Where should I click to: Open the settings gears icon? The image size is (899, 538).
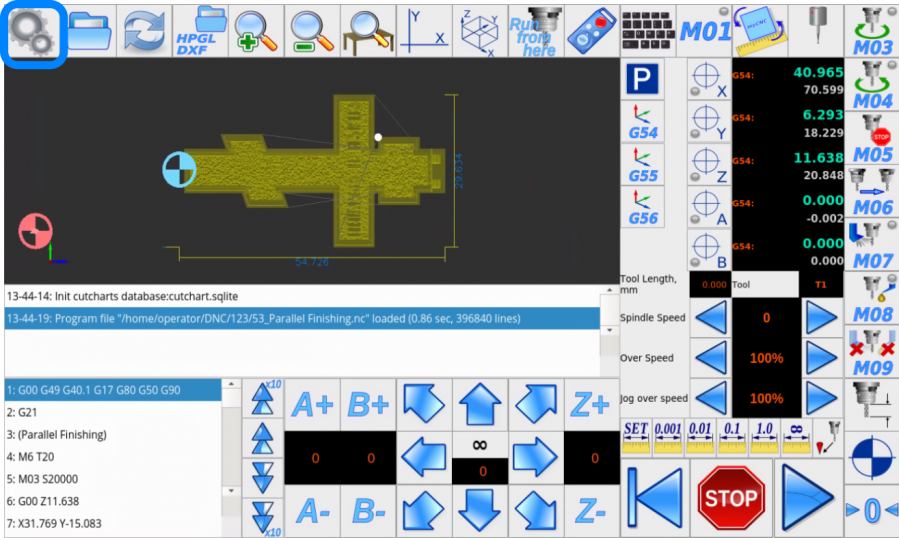[x=33, y=33]
